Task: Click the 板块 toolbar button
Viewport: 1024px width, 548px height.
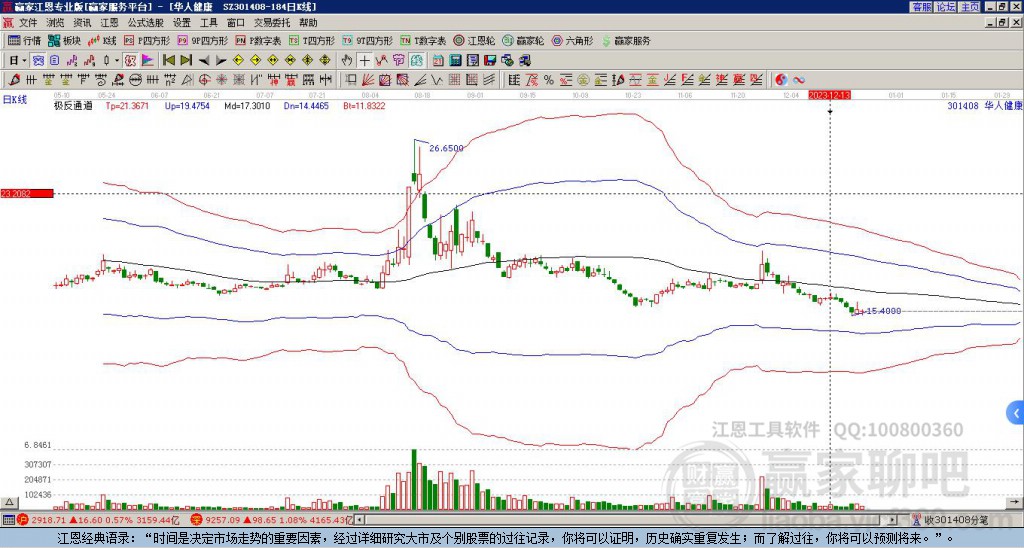Action: tap(65, 40)
